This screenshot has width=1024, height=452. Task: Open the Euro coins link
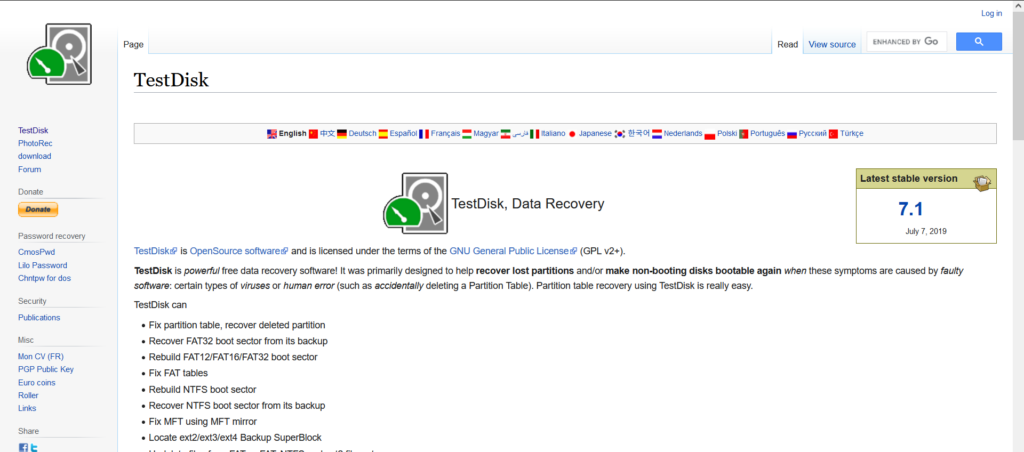(37, 383)
